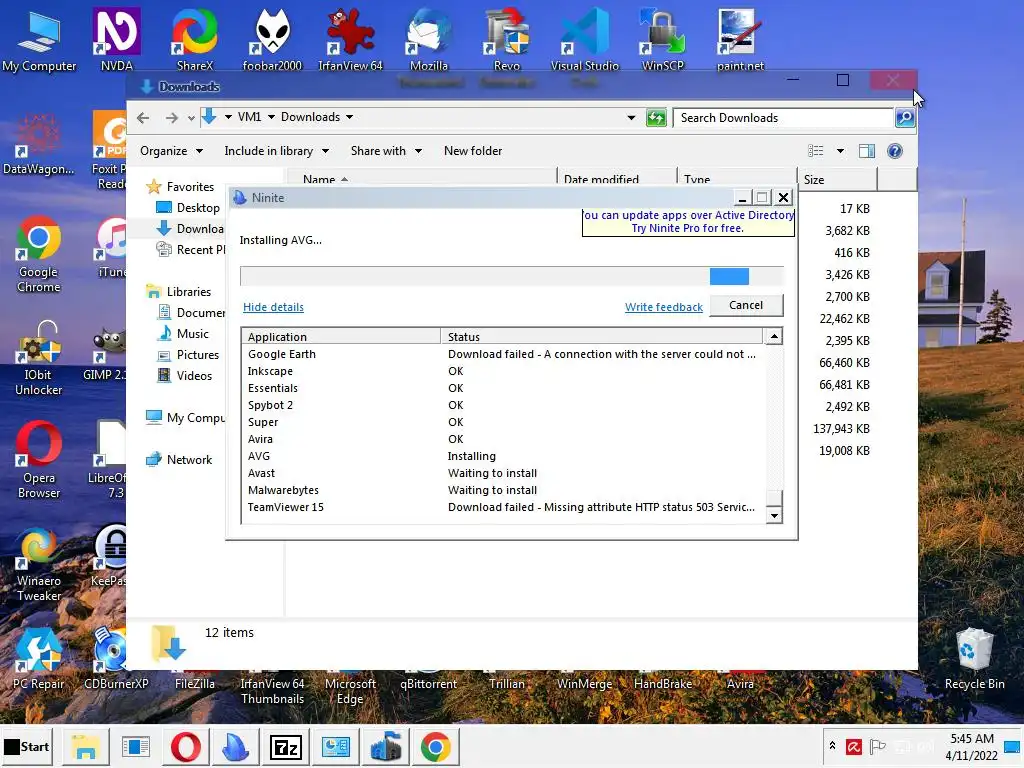Screen dimensions: 1024x768
Task: Open the Share with dropdown
Action: pos(386,151)
